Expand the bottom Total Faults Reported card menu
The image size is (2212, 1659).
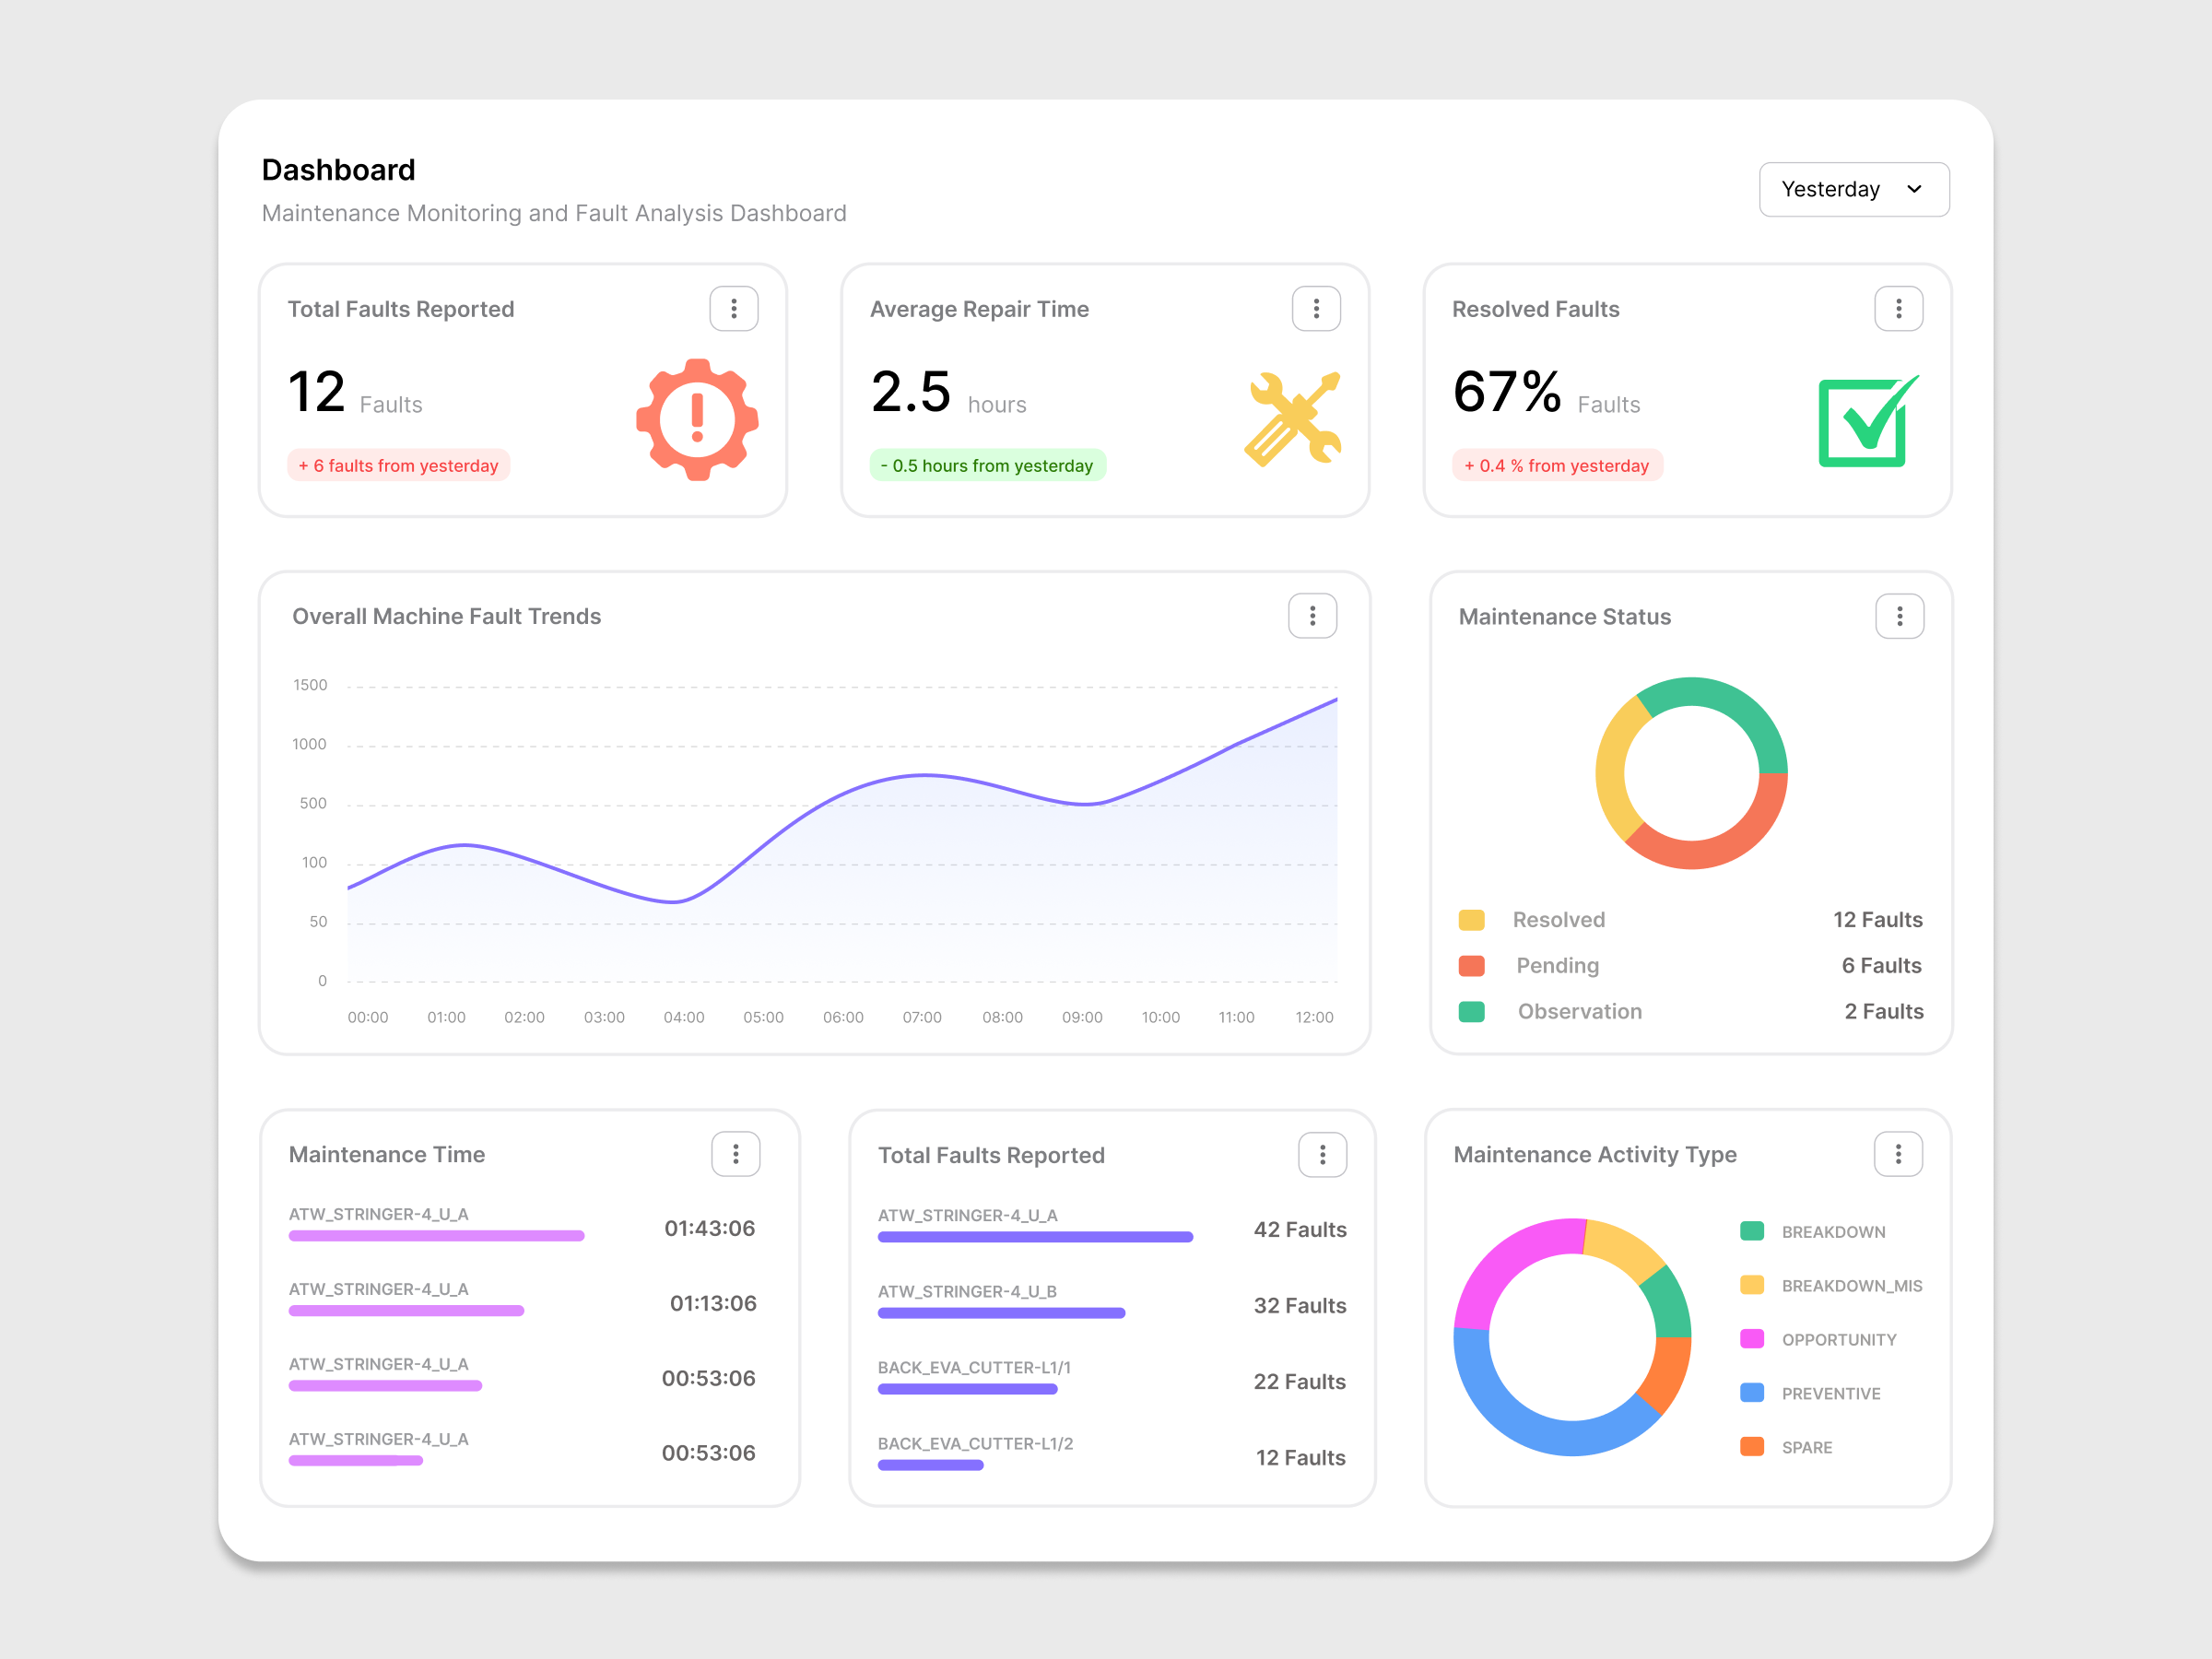1322,1154
